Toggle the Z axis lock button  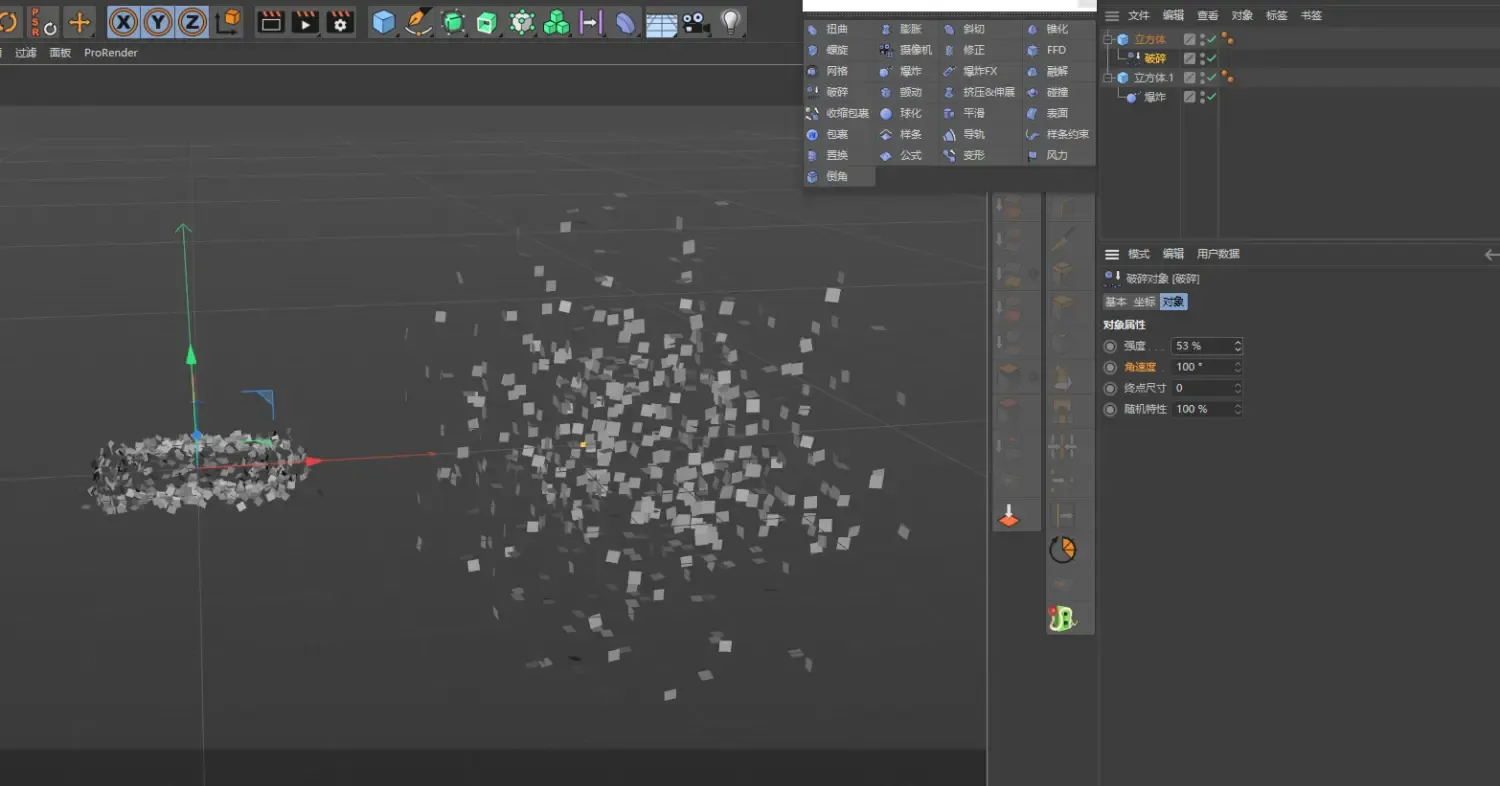[193, 21]
